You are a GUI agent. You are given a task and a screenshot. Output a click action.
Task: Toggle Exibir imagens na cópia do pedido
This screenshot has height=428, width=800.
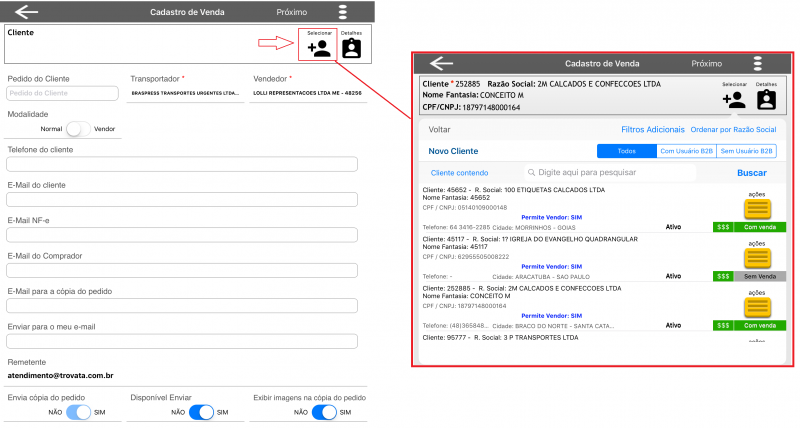326,412
